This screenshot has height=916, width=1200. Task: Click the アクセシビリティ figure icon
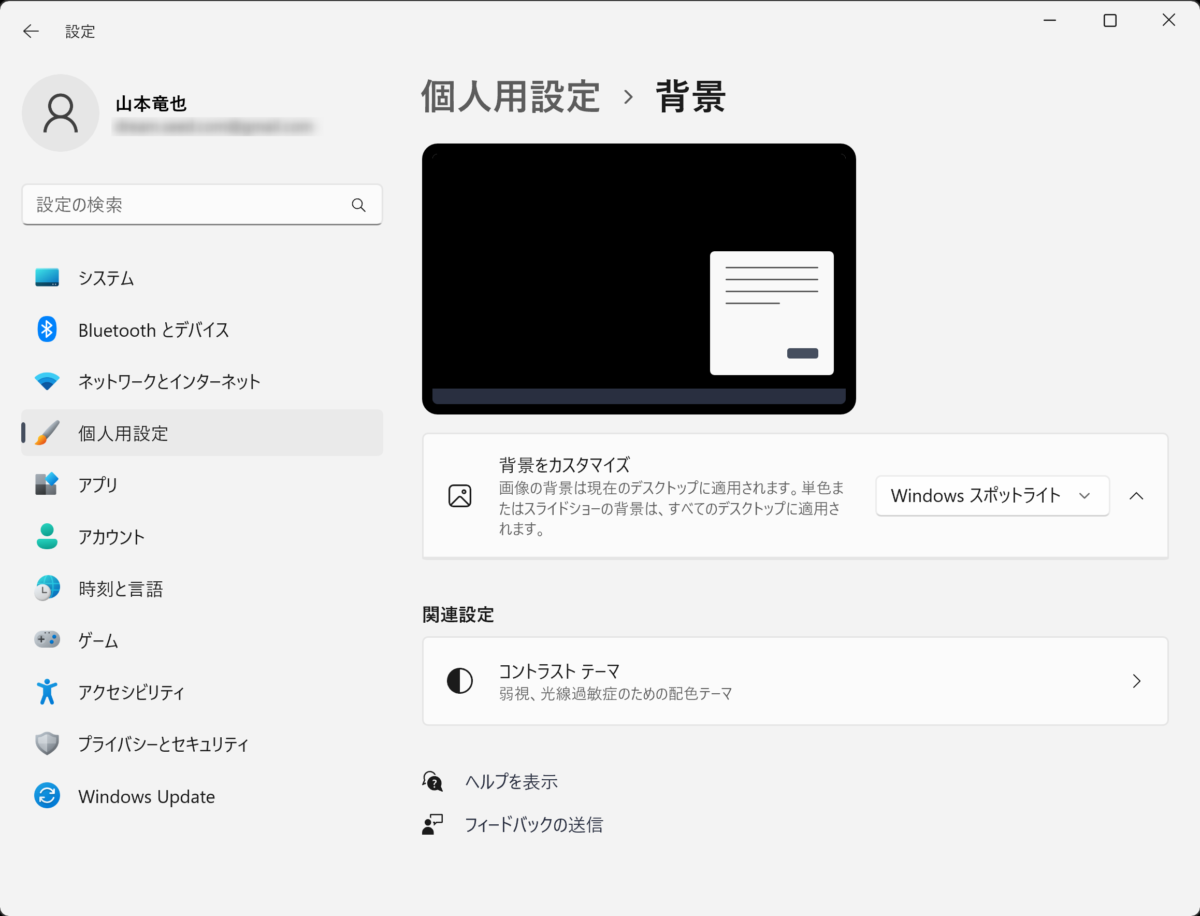(x=47, y=692)
